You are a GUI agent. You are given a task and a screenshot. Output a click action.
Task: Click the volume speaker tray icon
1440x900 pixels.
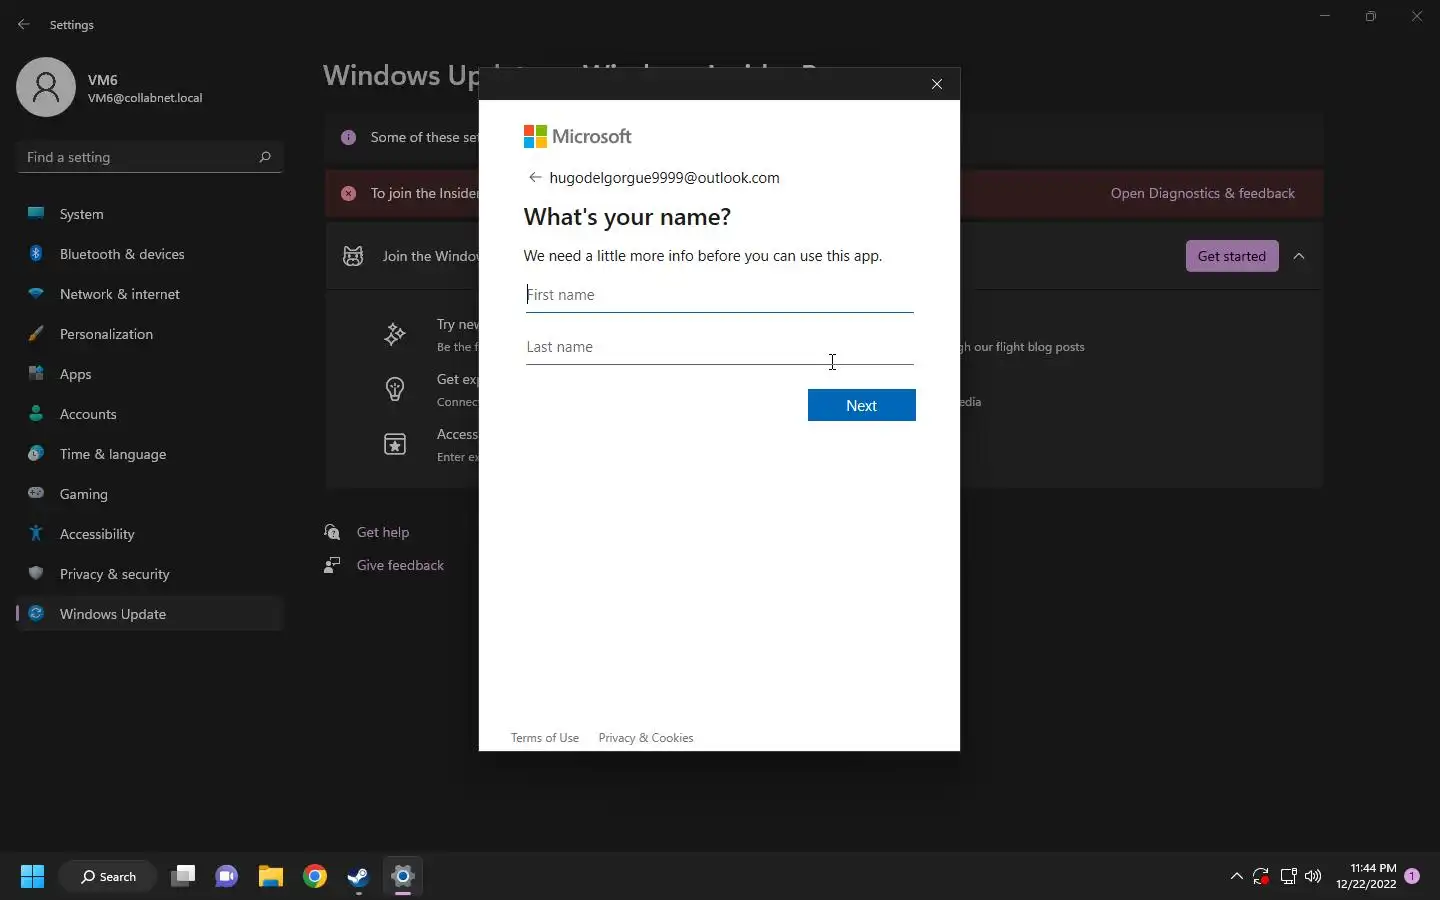(x=1313, y=877)
